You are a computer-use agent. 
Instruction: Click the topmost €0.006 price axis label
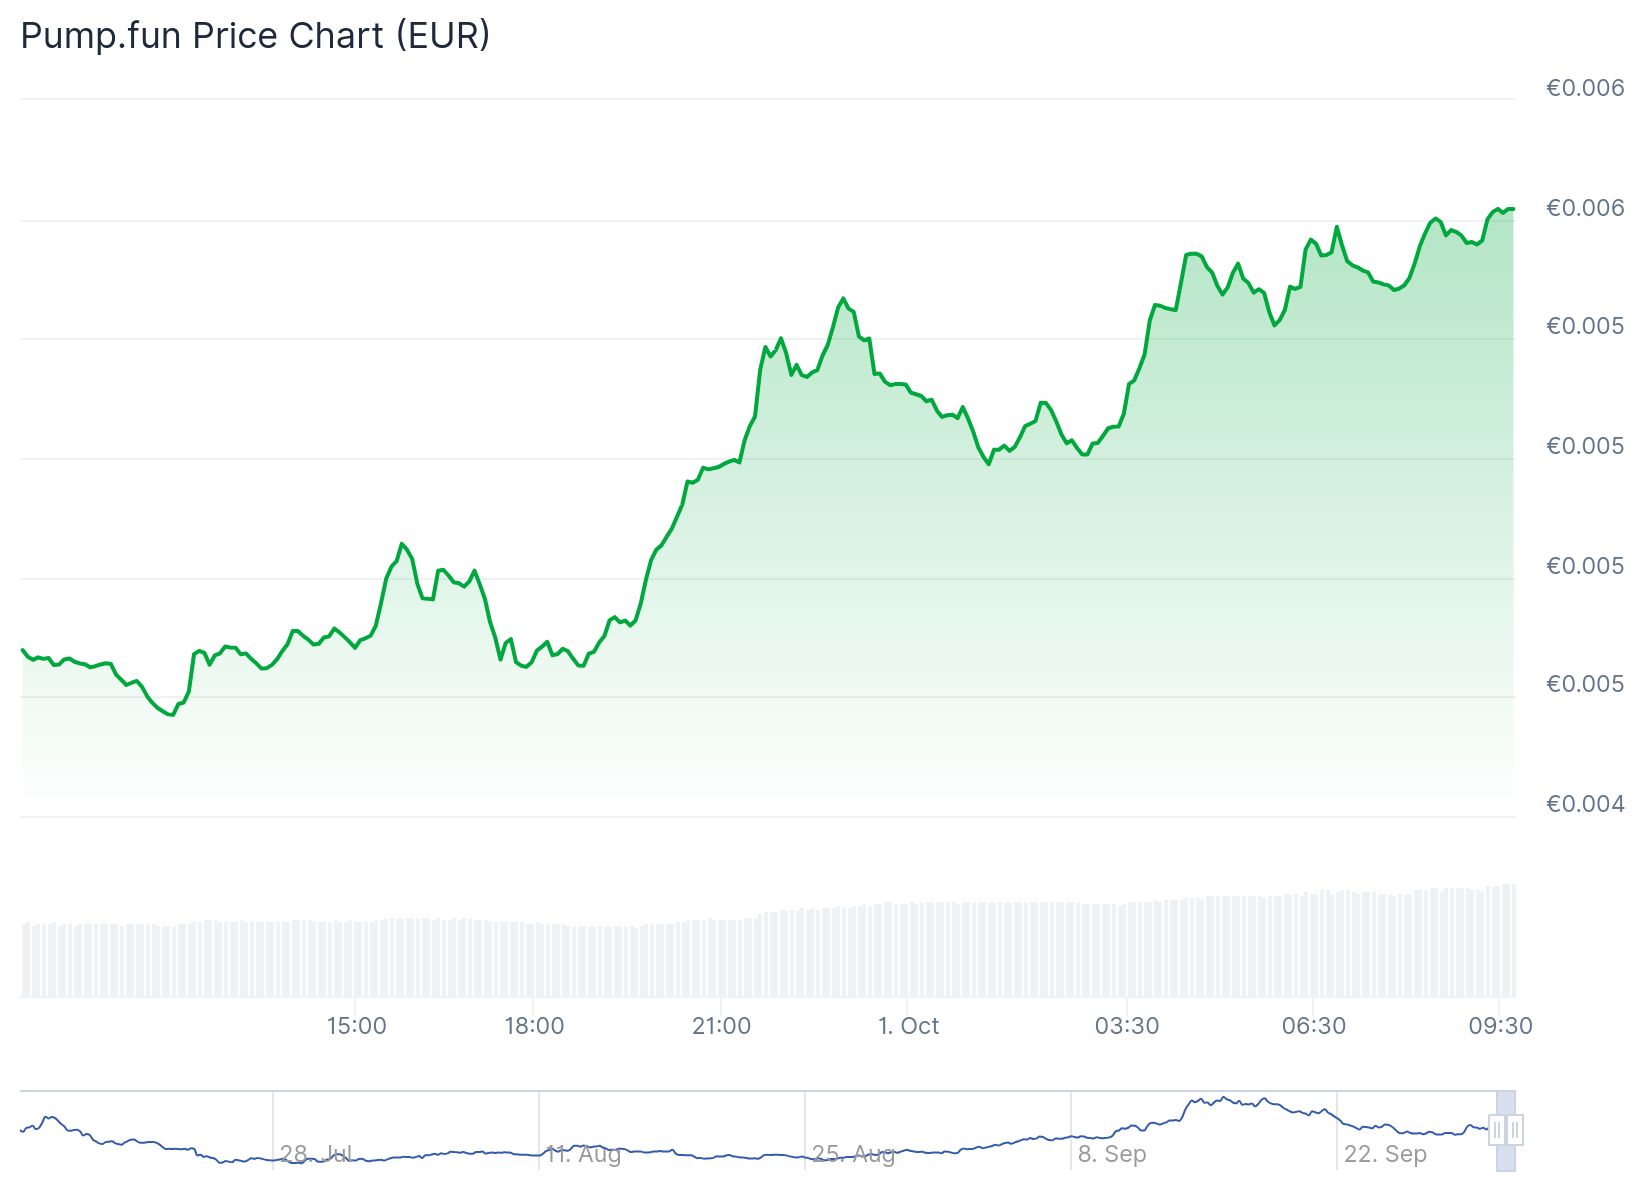(x=1585, y=88)
